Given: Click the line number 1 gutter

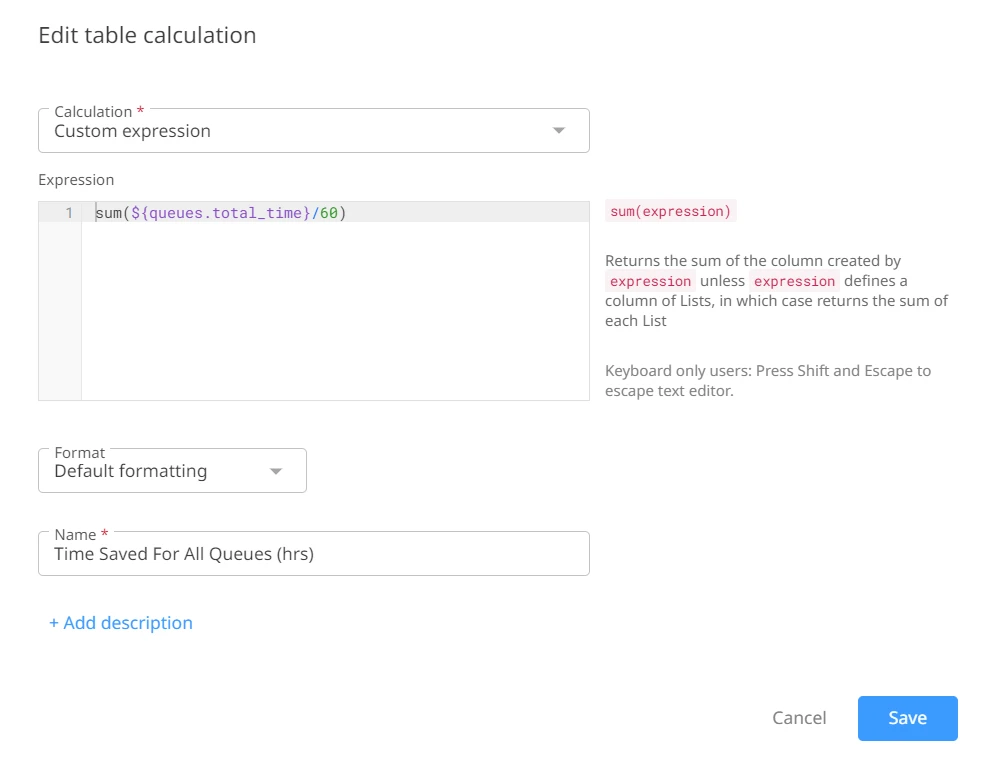Looking at the screenshot, I should click(x=69, y=213).
